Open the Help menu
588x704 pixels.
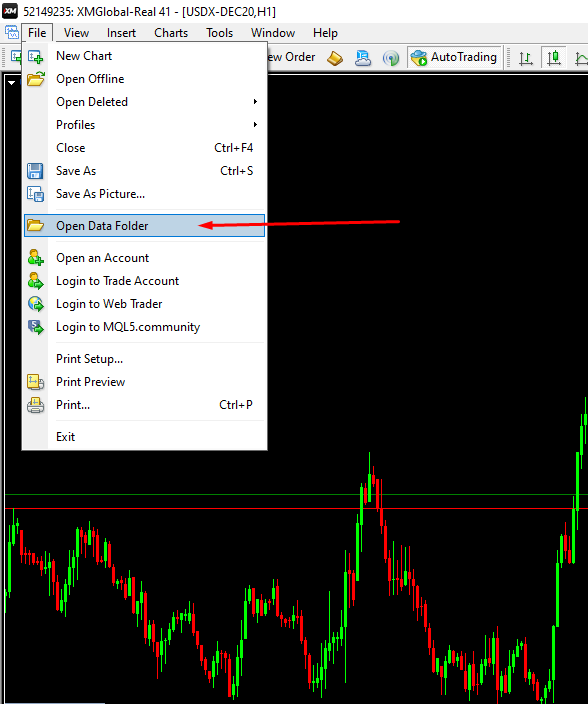pos(325,33)
